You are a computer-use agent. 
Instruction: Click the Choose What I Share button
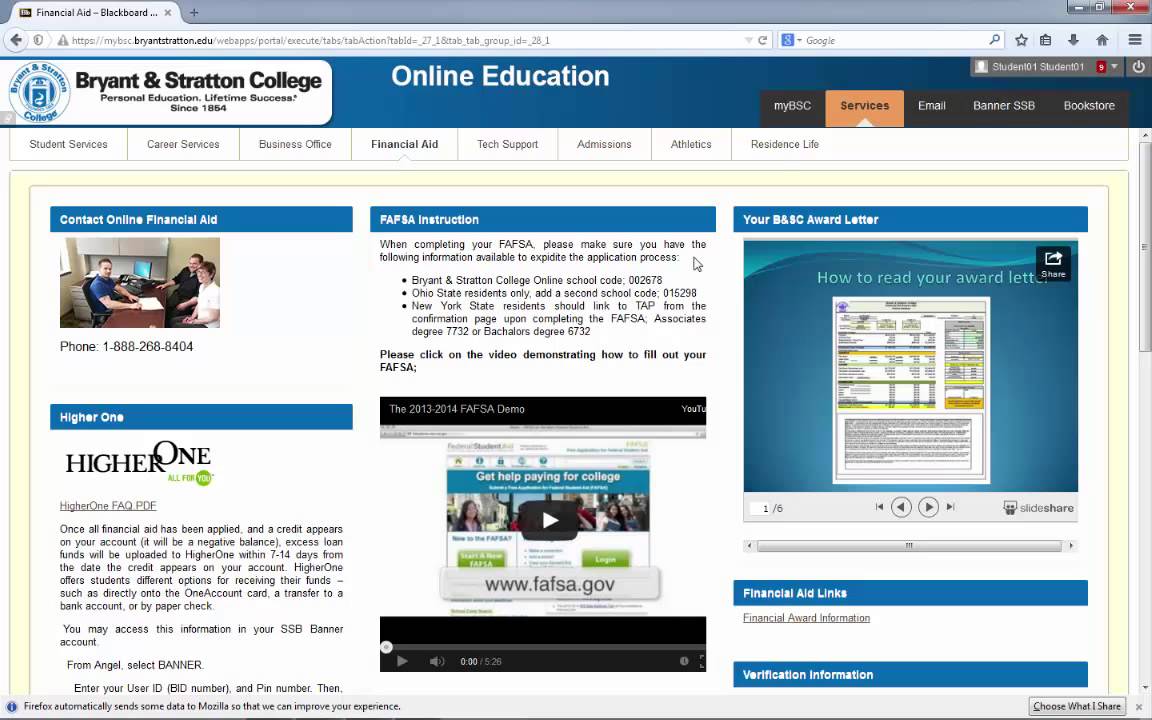point(1077,706)
